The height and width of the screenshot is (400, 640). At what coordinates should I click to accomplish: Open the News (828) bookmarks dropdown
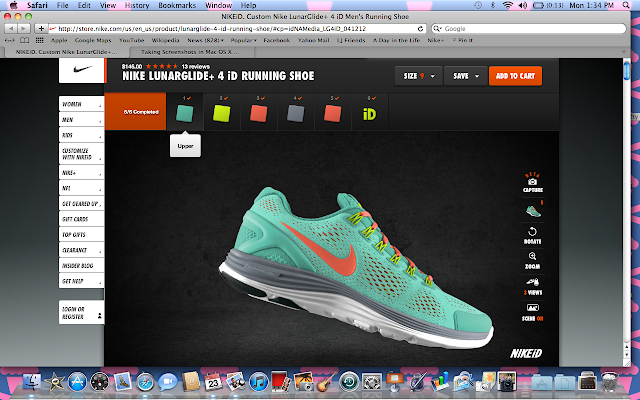tap(205, 40)
